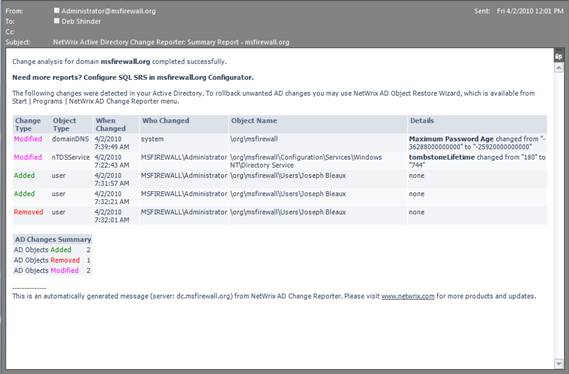
Task: Click the bold msfirewall.org domain name in first line
Action: pyautogui.click(x=125, y=62)
